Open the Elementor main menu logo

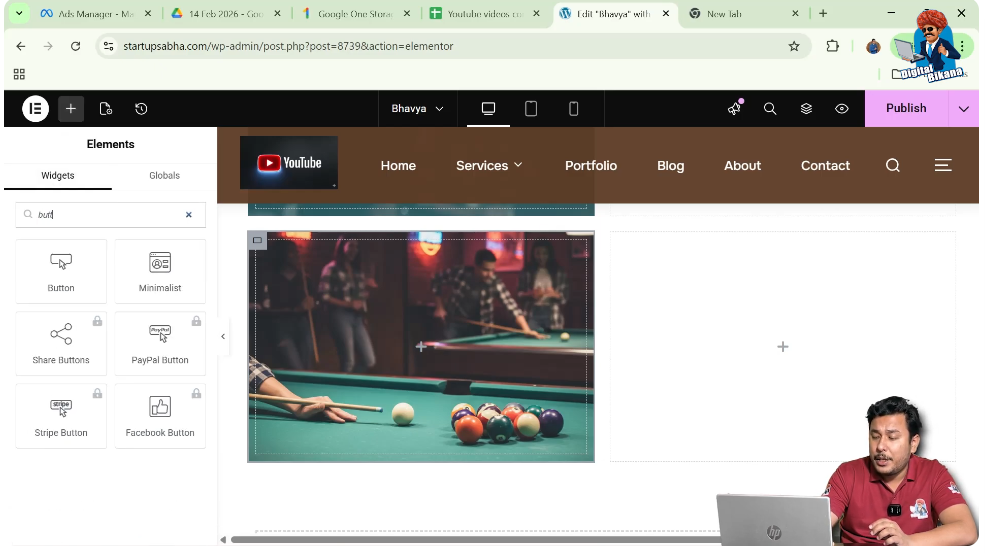[x=35, y=109]
